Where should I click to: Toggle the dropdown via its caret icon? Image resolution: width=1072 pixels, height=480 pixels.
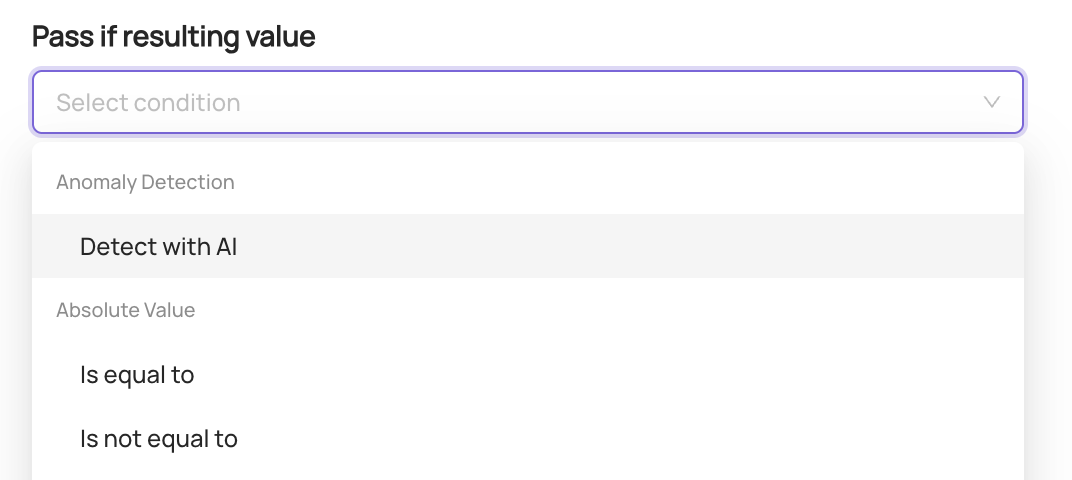click(x=991, y=102)
